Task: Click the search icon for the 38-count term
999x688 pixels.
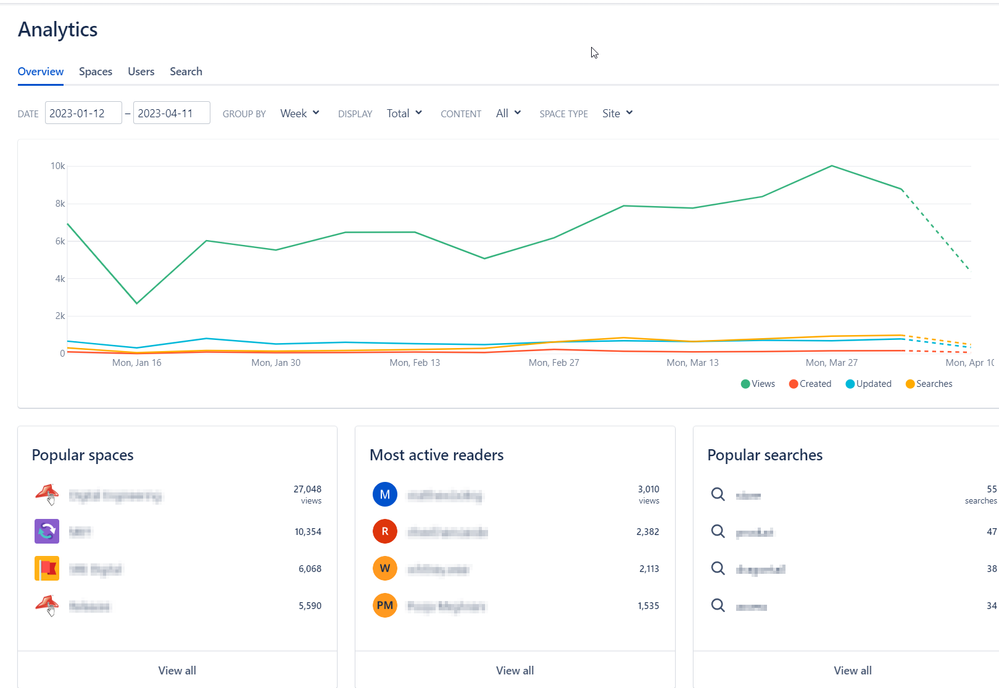Action: click(x=718, y=568)
